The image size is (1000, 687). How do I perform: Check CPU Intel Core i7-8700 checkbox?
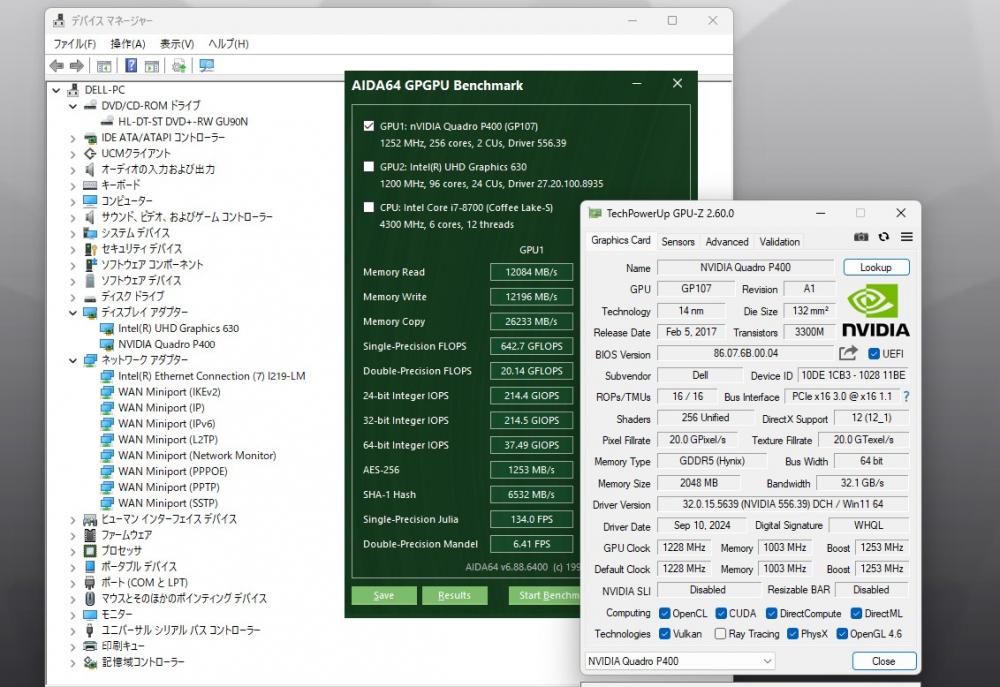click(369, 207)
